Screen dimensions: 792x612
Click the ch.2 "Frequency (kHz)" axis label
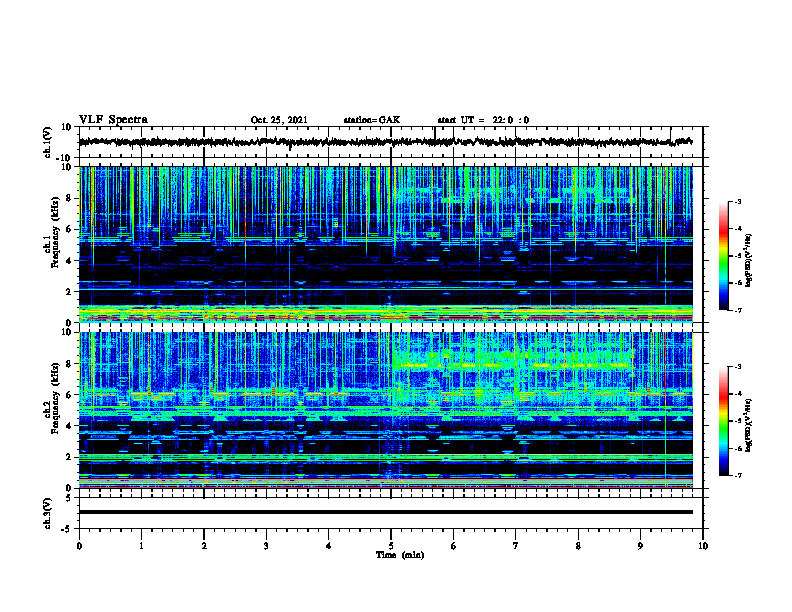[x=55, y=398]
